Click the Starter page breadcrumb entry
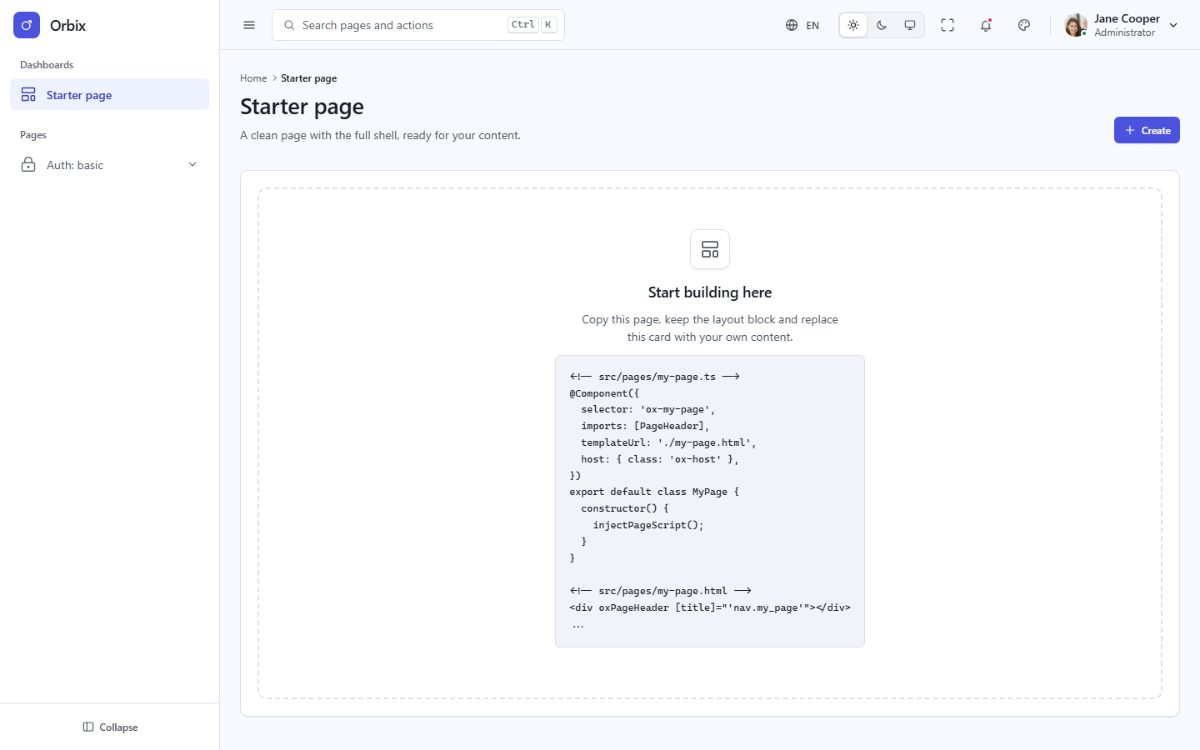The height and width of the screenshot is (750, 1200). pyautogui.click(x=309, y=78)
